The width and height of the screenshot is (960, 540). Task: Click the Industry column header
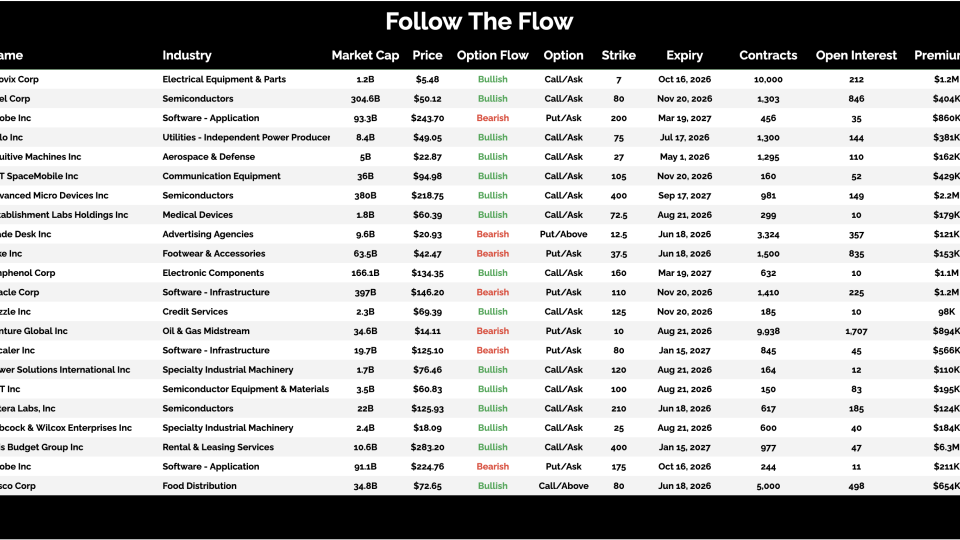[x=187, y=56]
